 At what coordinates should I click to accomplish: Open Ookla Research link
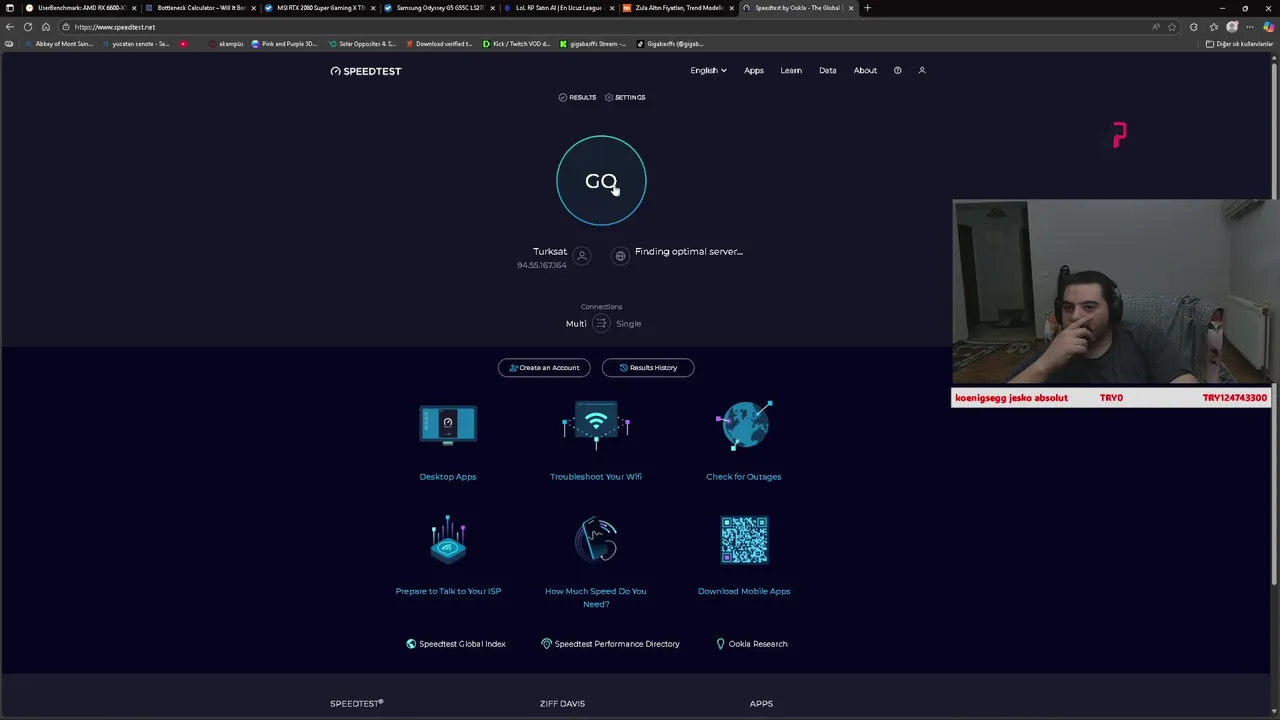(x=752, y=644)
